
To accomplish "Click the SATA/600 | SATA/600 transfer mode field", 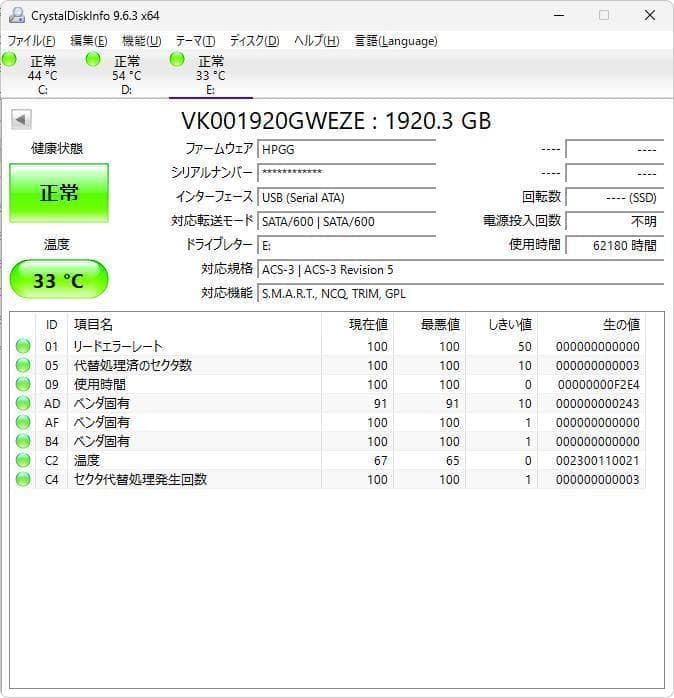I will 346,221.
